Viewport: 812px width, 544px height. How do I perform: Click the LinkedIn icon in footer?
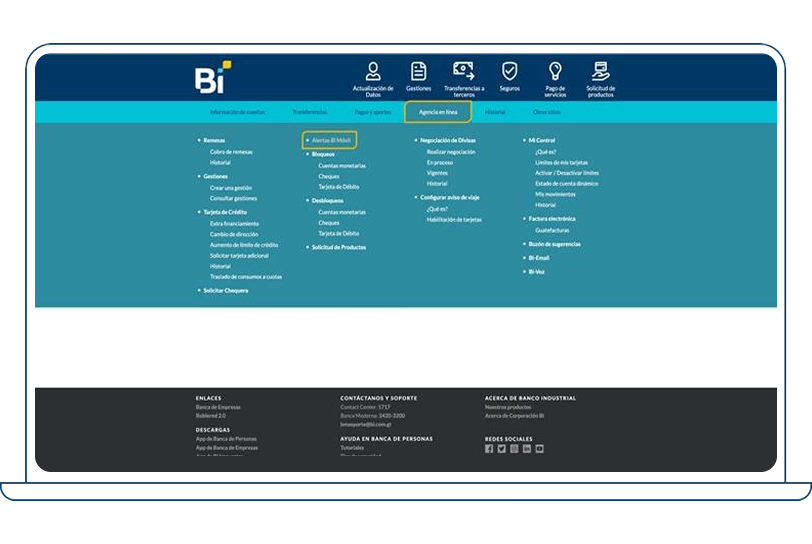[x=527, y=449]
